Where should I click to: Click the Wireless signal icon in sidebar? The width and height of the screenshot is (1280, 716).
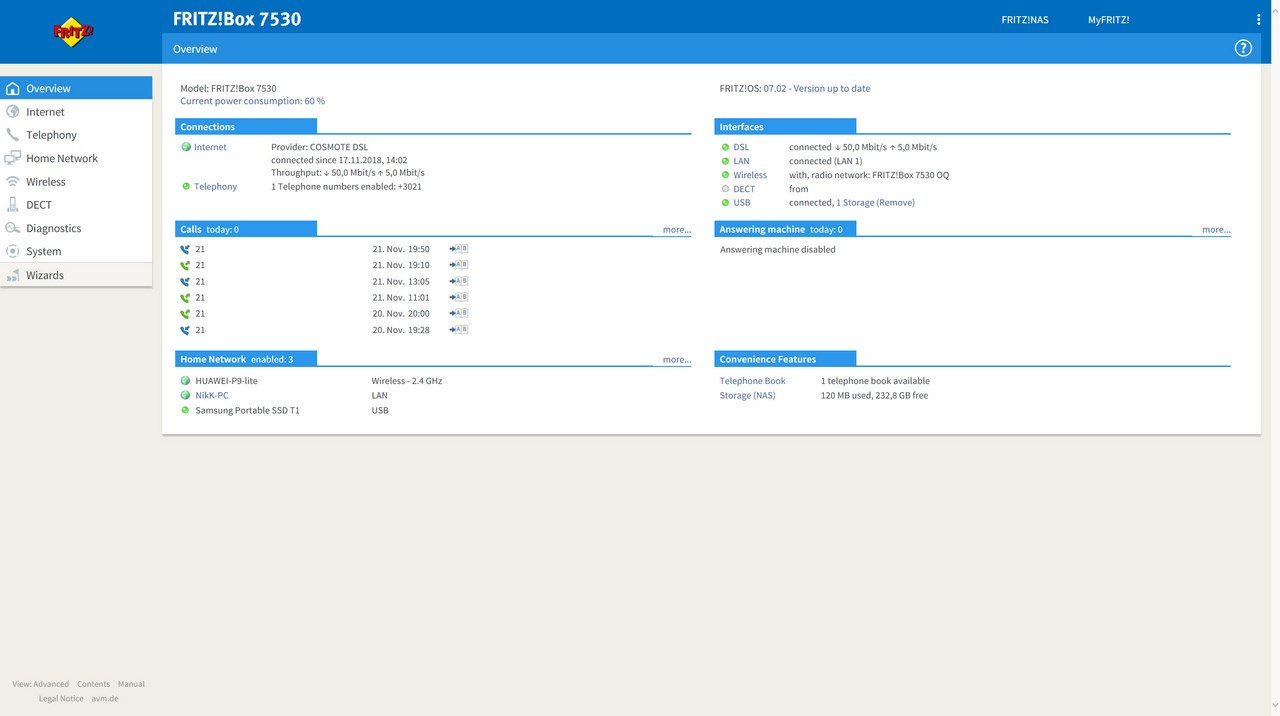[13, 182]
